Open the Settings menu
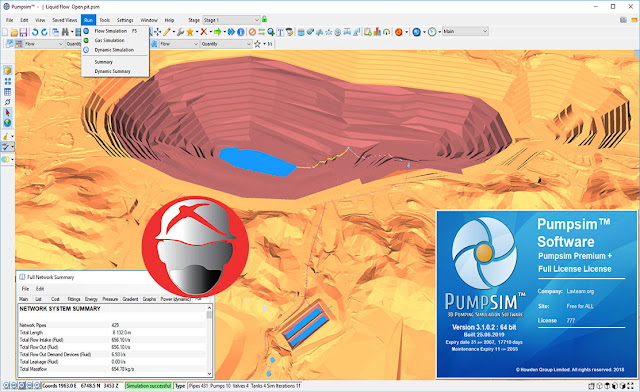Image resolution: width=640 pixels, height=392 pixels. 125,20
